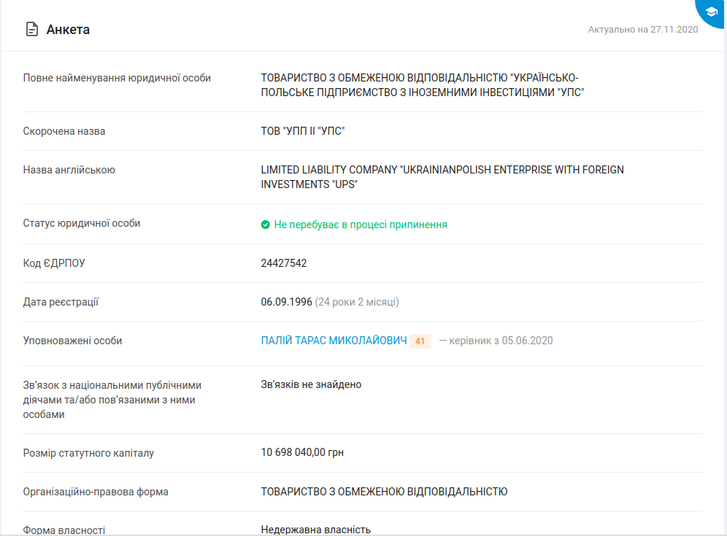
Task: Click the Розмір статутного капіталу label
Action: (x=89, y=453)
